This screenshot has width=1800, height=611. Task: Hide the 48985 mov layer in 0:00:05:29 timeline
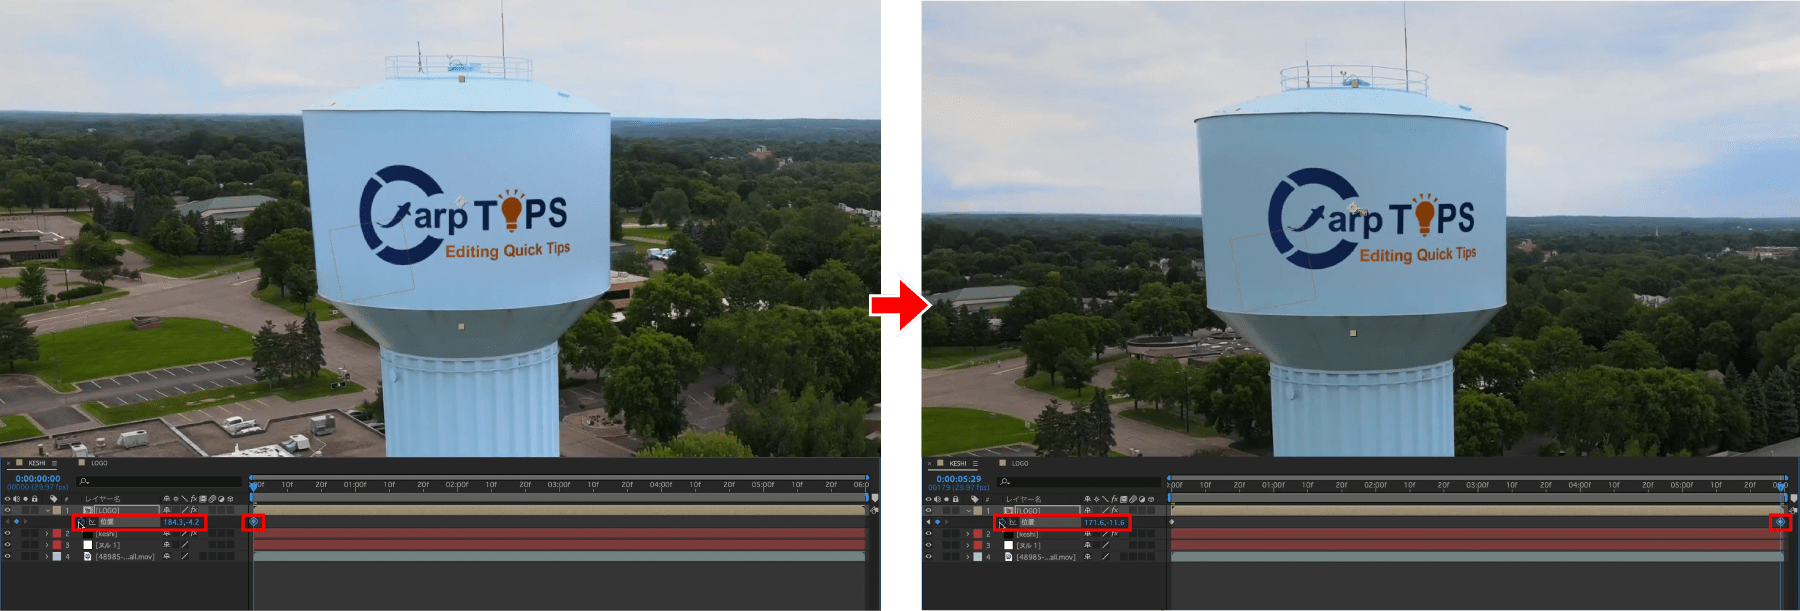coord(928,557)
